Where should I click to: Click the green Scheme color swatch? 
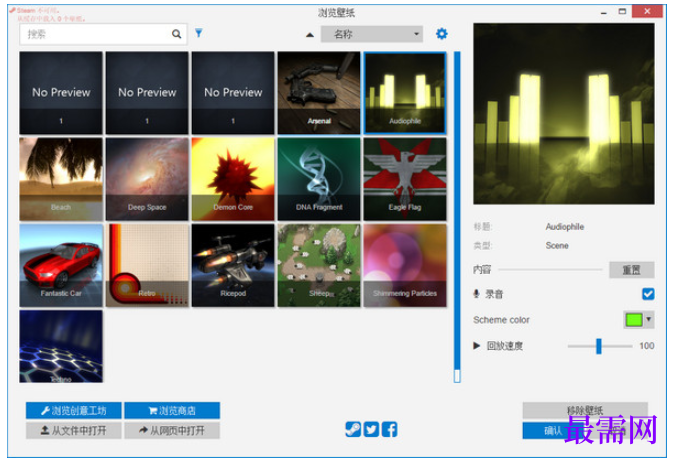(634, 320)
